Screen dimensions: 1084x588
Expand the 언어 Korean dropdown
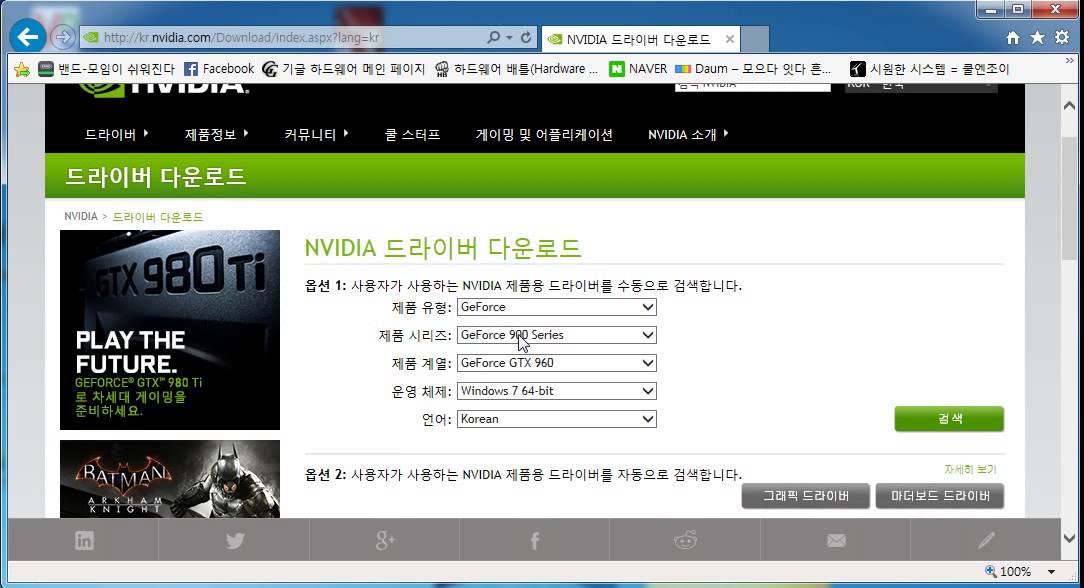click(557, 419)
